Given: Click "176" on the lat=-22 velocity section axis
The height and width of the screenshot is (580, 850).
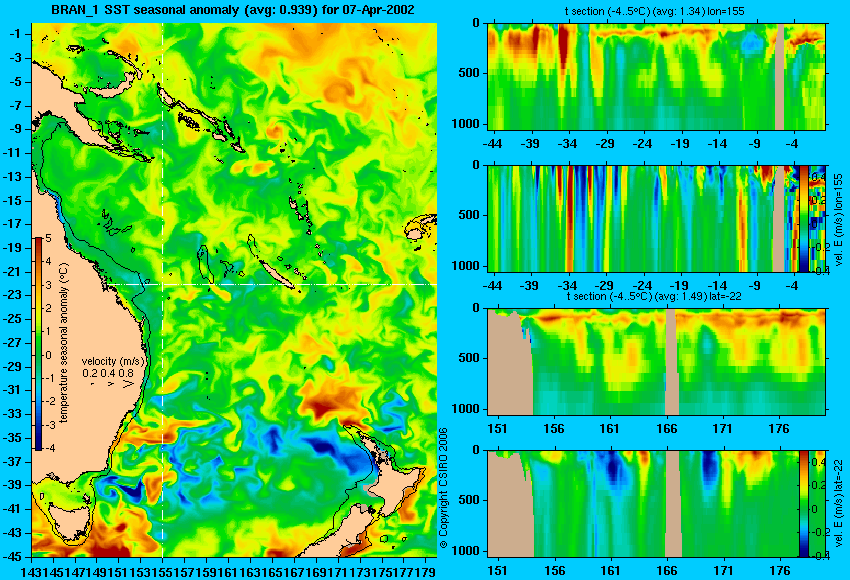Looking at the screenshot, I should coord(780,571).
